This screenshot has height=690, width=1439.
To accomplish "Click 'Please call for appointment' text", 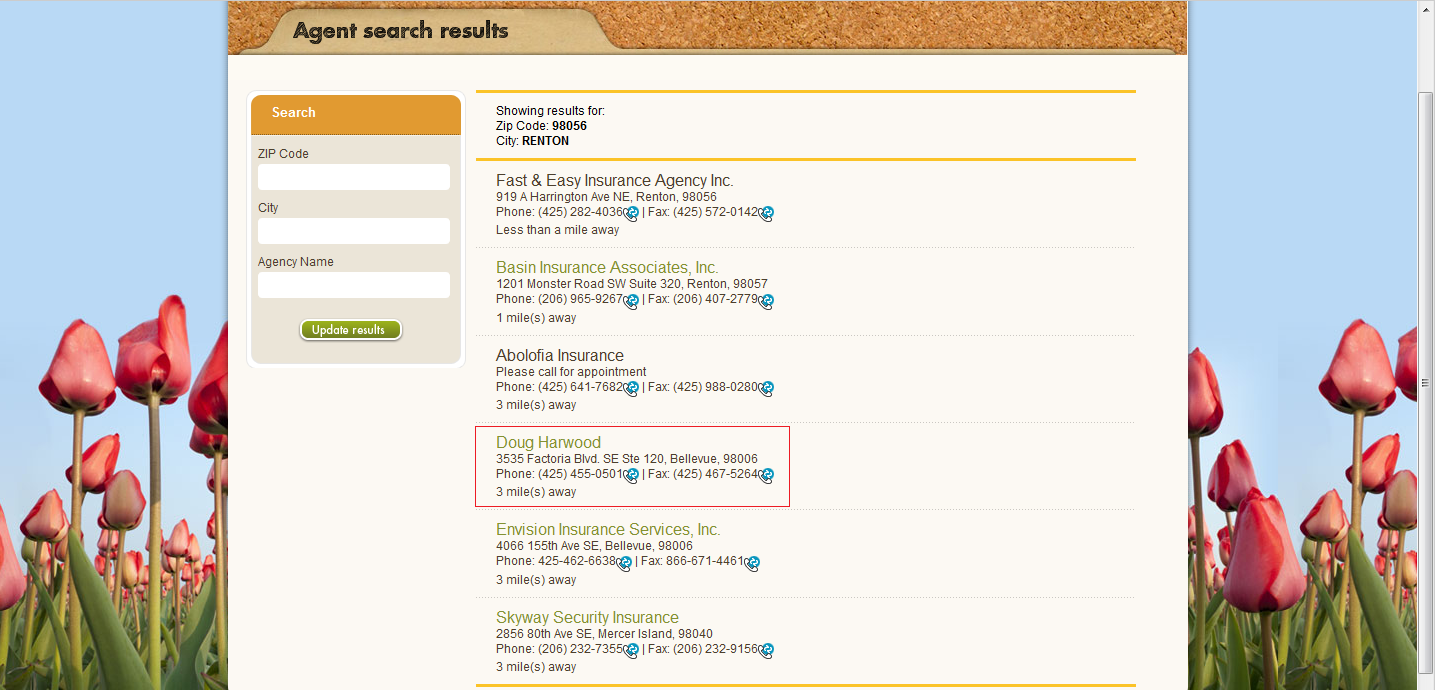I will tap(571, 372).
